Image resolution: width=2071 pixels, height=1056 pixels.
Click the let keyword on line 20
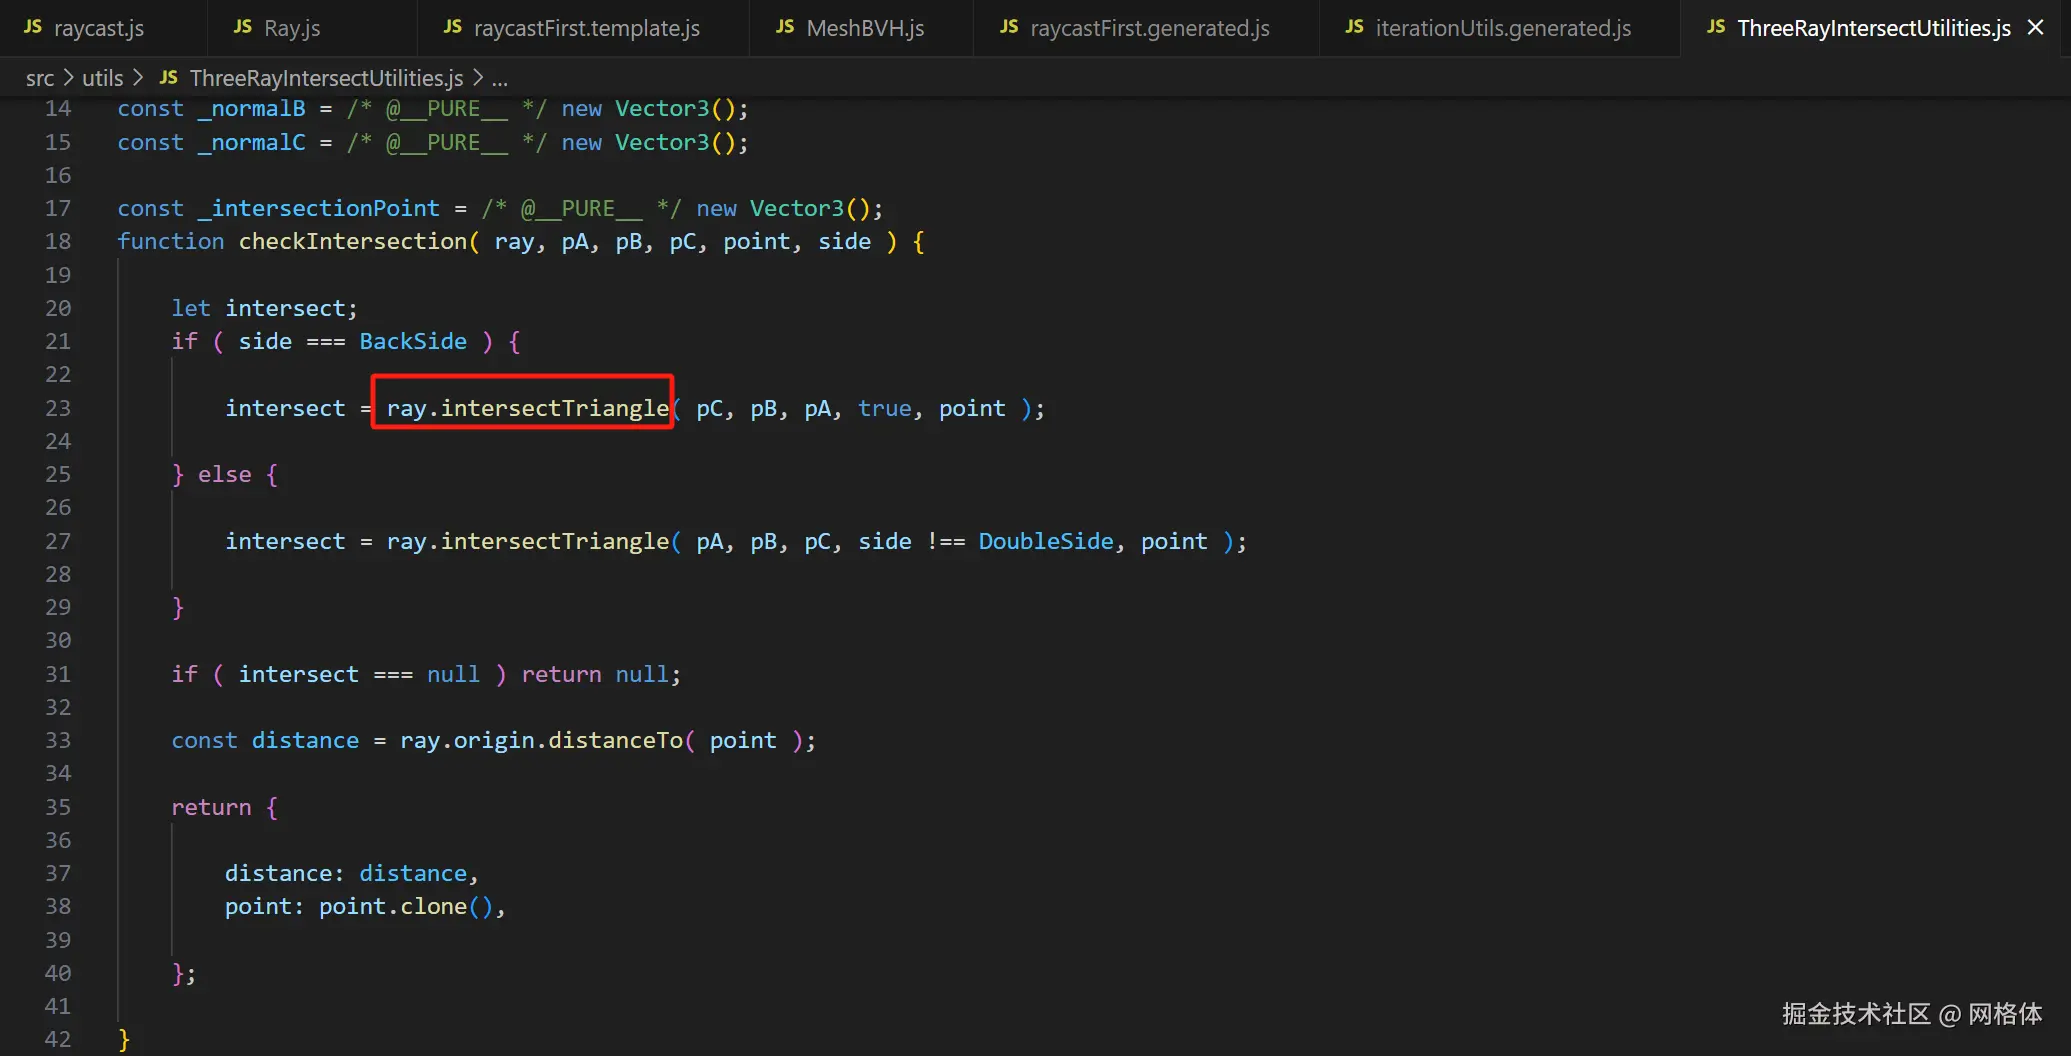pos(191,308)
